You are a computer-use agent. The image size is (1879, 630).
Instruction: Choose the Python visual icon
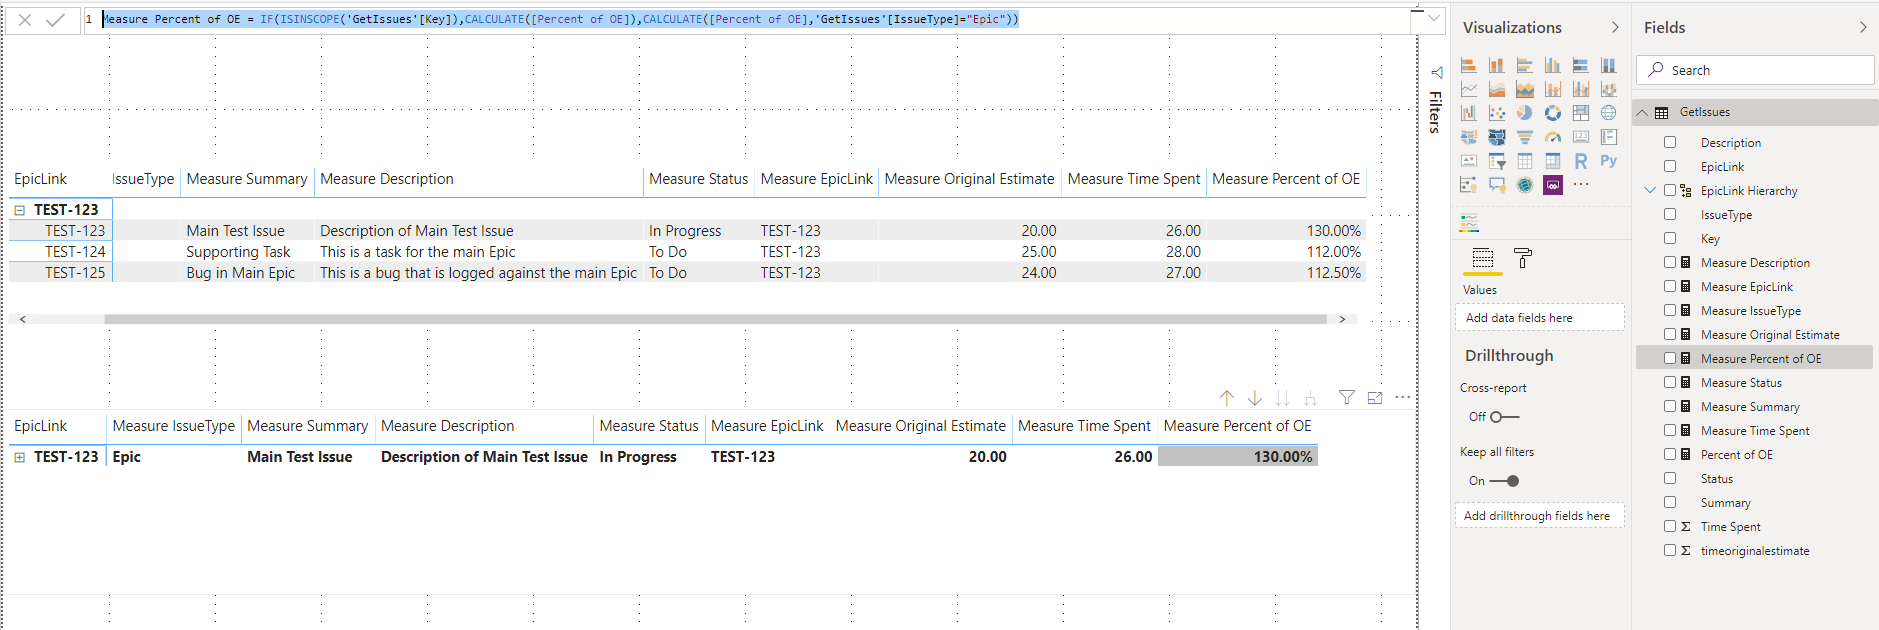(x=1608, y=161)
